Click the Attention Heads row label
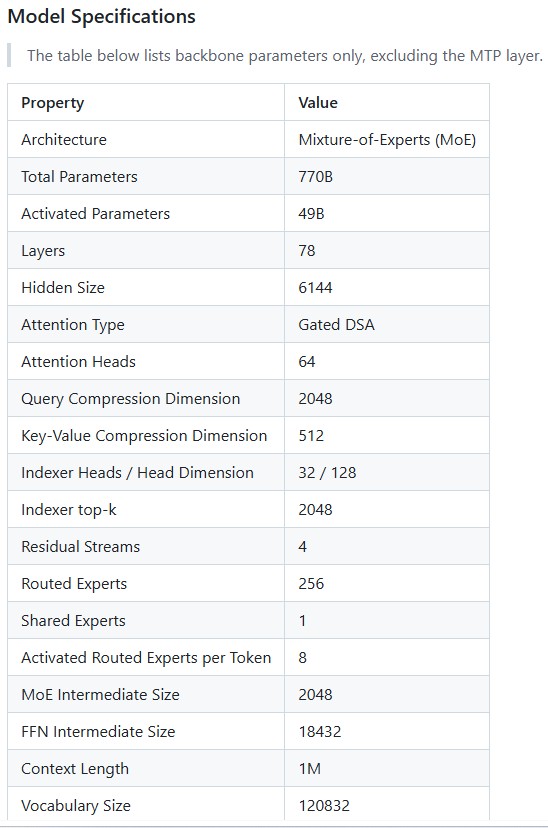 point(78,361)
